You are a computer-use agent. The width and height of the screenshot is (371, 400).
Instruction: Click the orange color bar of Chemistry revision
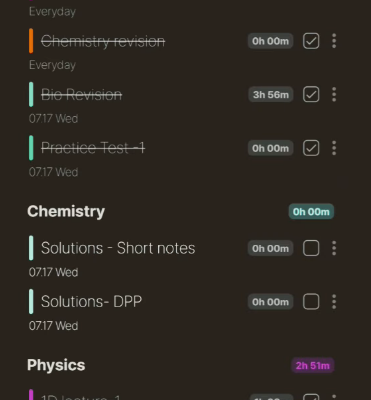(x=31, y=41)
